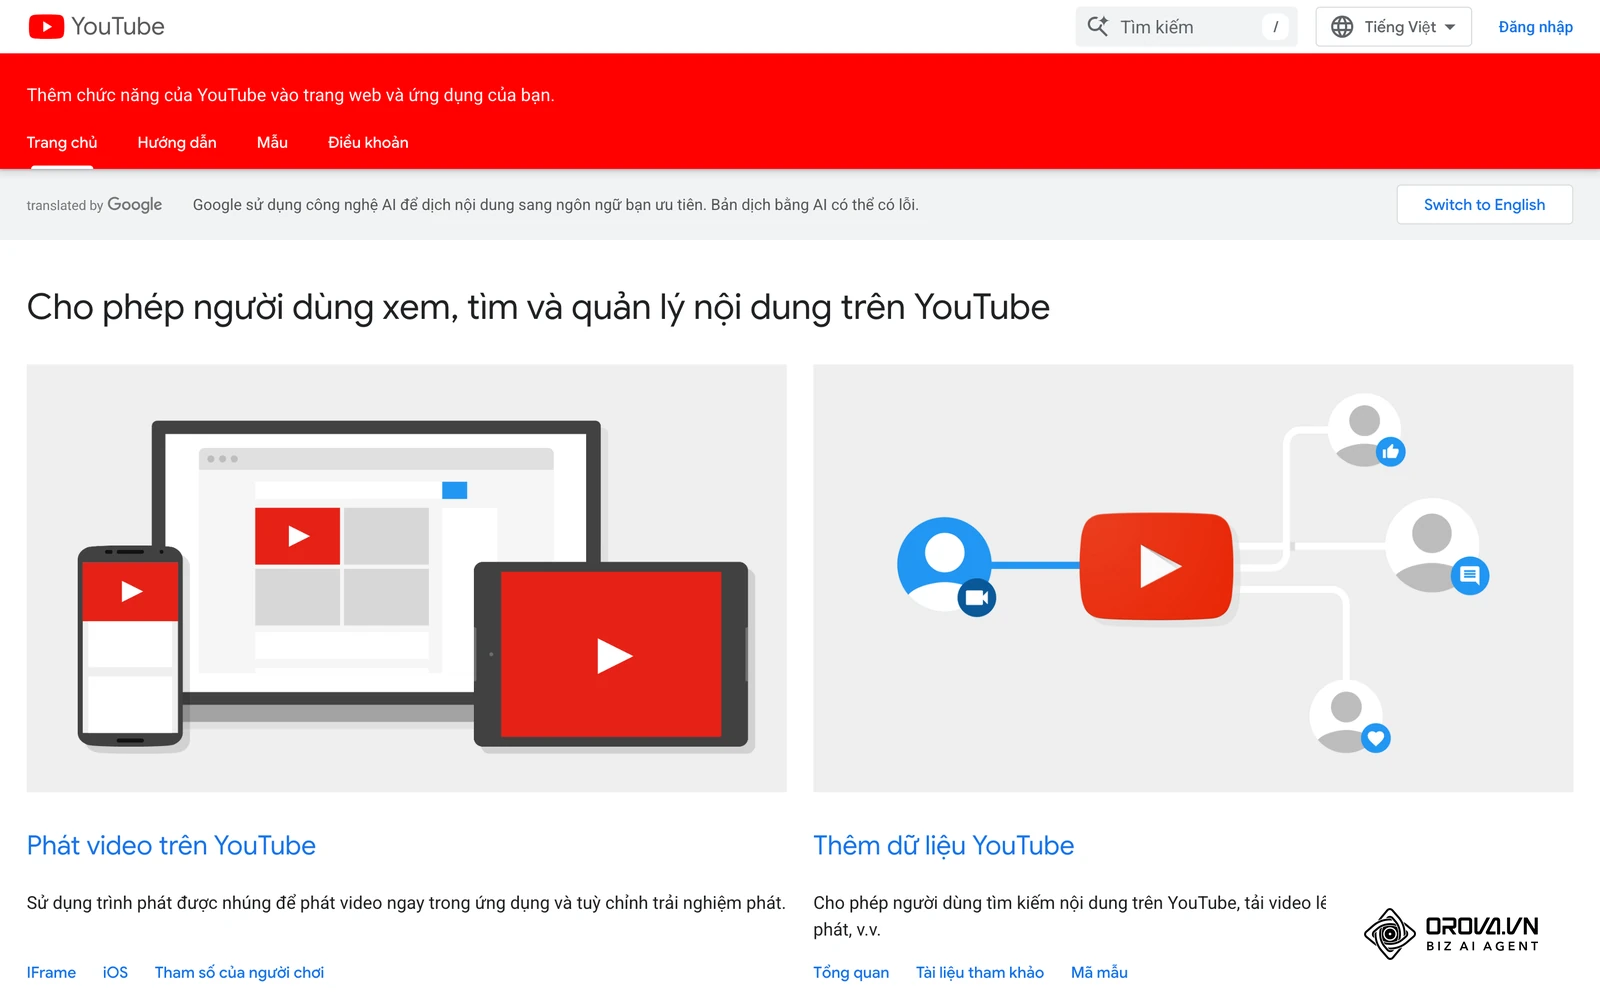Open the Mẫu tab
The image size is (1600, 1000).
point(272,143)
